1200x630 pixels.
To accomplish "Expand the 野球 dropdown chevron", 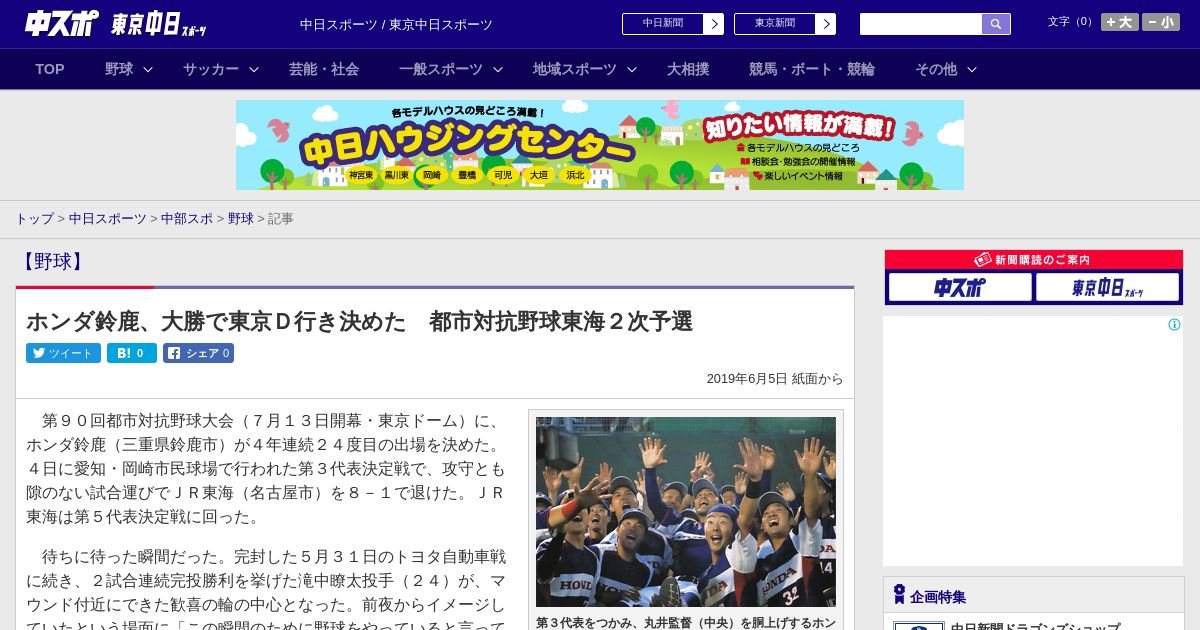I will coord(148,69).
